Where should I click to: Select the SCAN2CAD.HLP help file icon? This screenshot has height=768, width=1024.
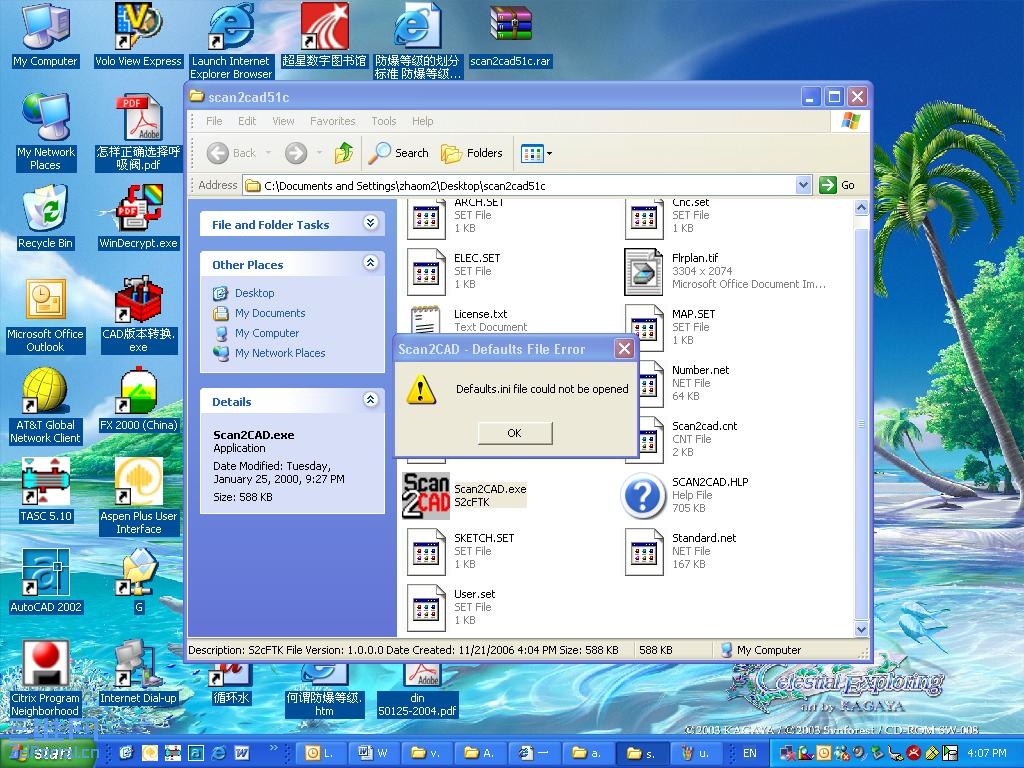643,496
